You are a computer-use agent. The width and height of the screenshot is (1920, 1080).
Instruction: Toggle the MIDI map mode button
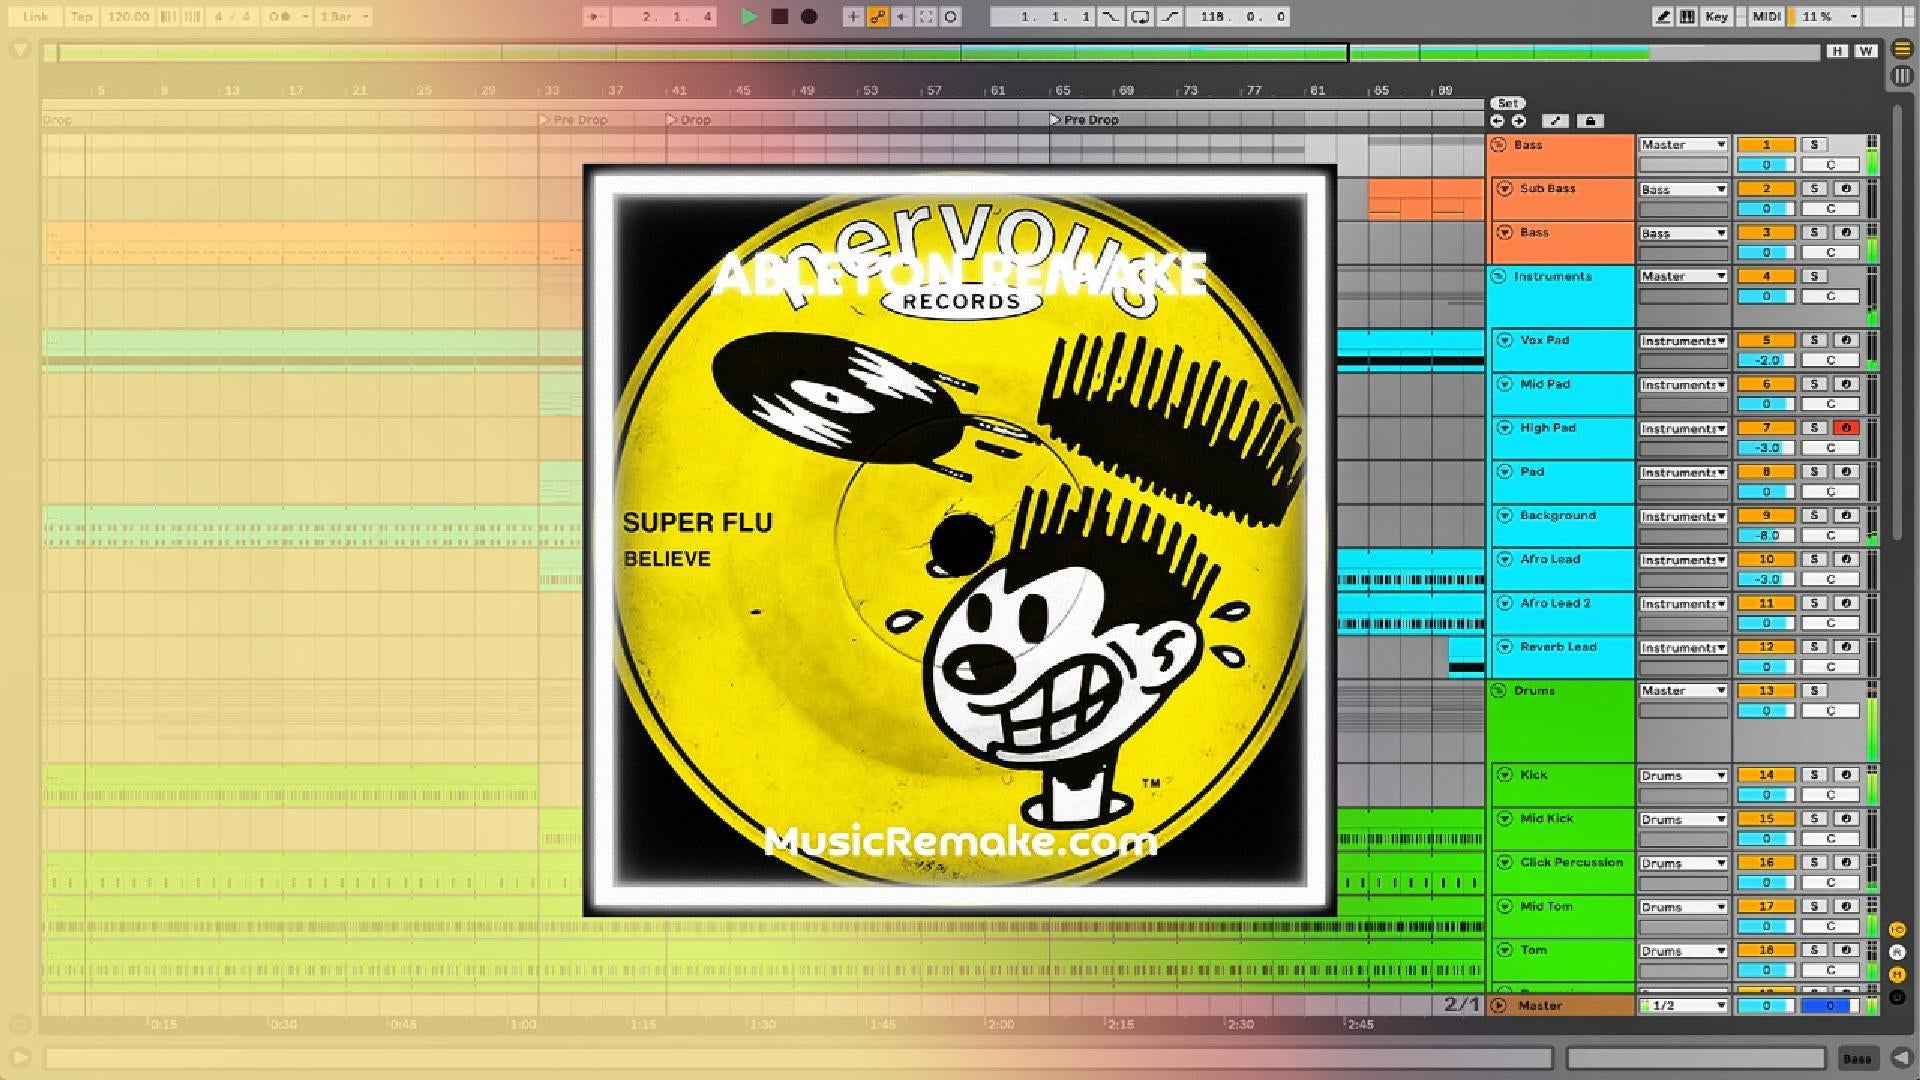pyautogui.click(x=1766, y=16)
